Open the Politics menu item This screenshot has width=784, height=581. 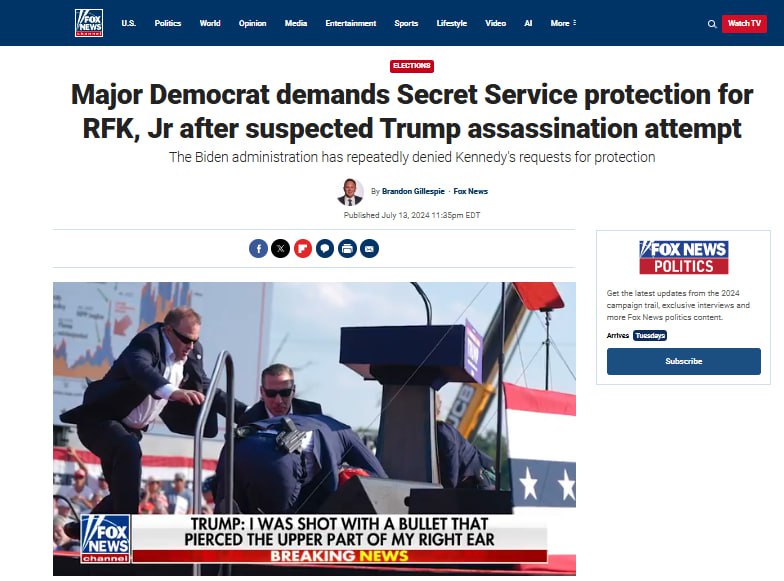pos(168,23)
